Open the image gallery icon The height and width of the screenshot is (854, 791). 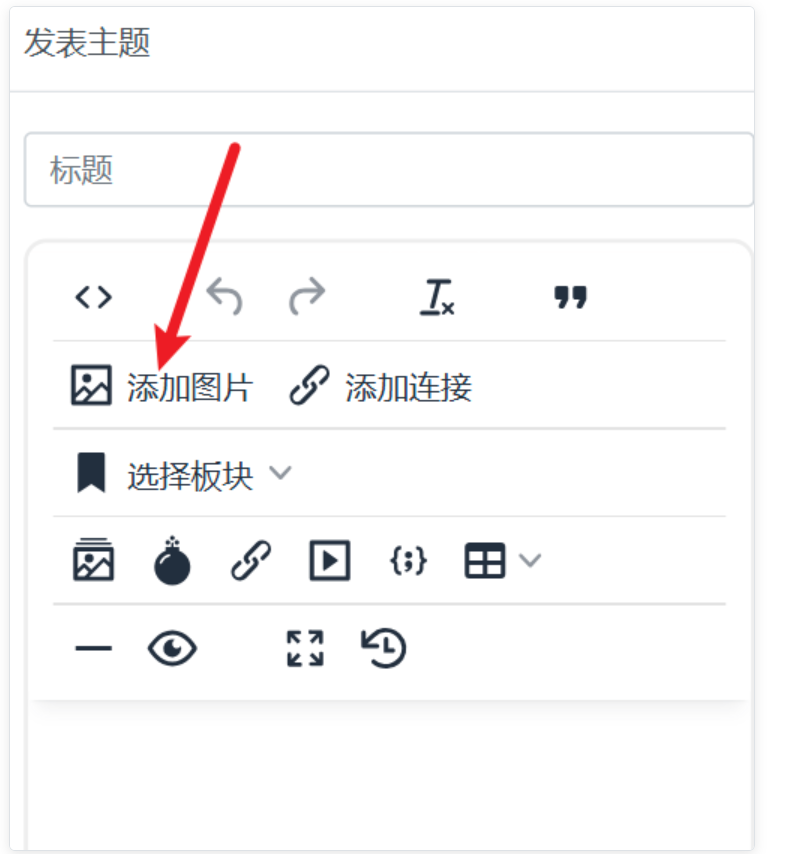(93, 559)
